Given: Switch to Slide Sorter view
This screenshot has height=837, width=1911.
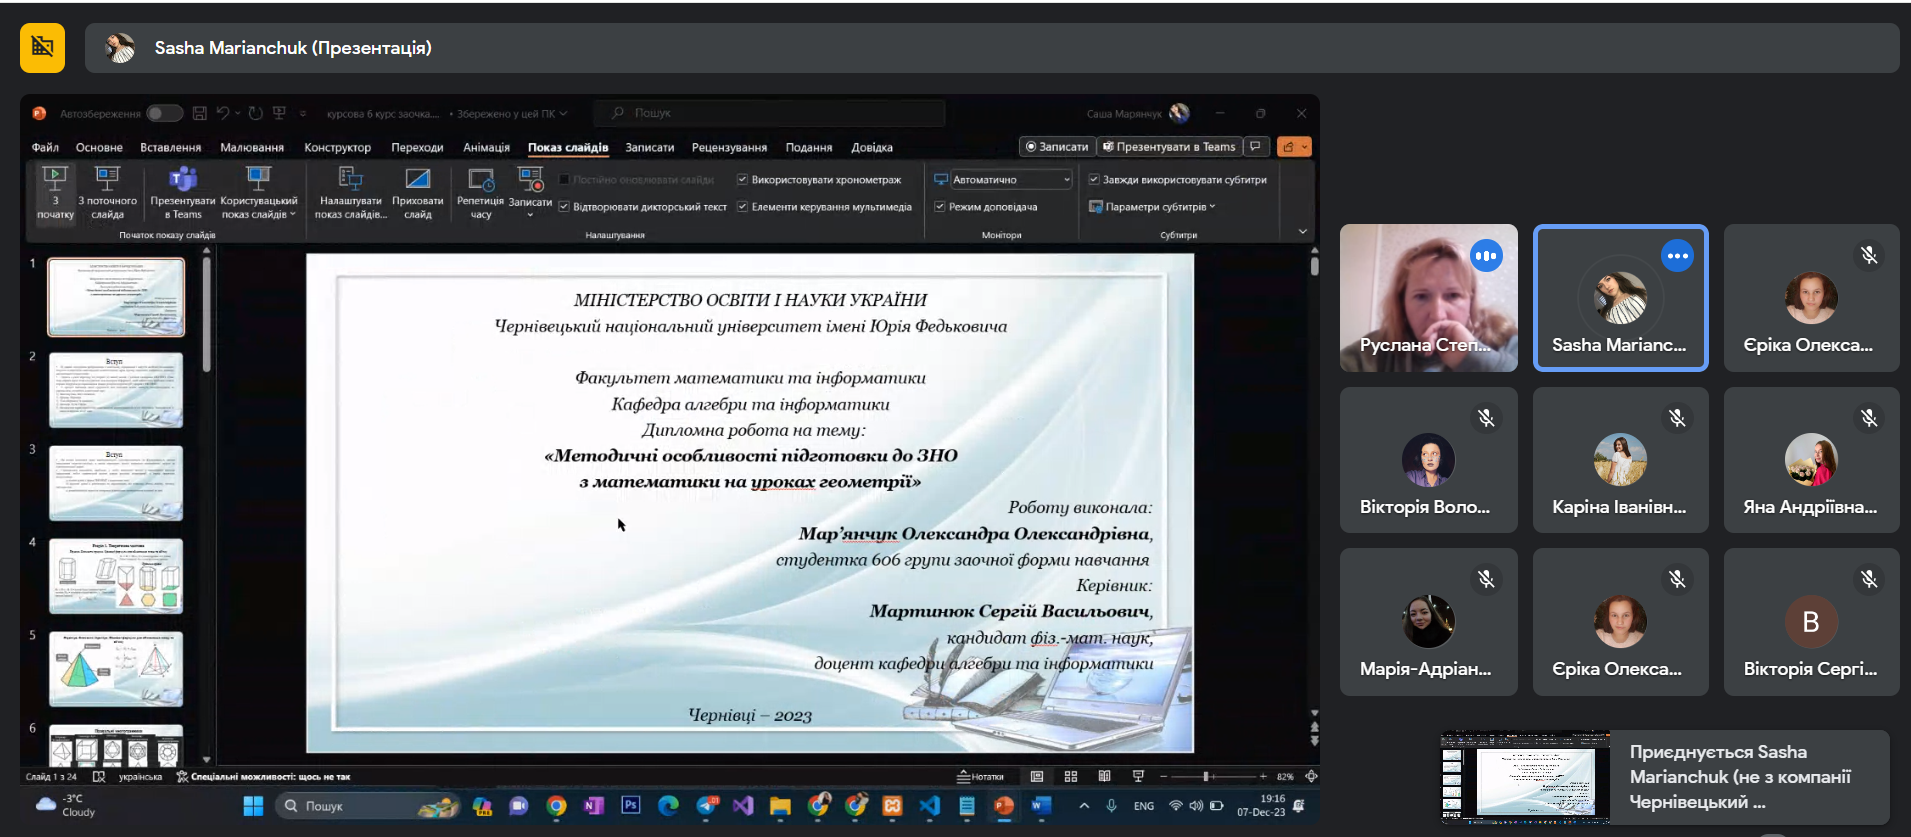Looking at the screenshot, I should coord(1071,776).
